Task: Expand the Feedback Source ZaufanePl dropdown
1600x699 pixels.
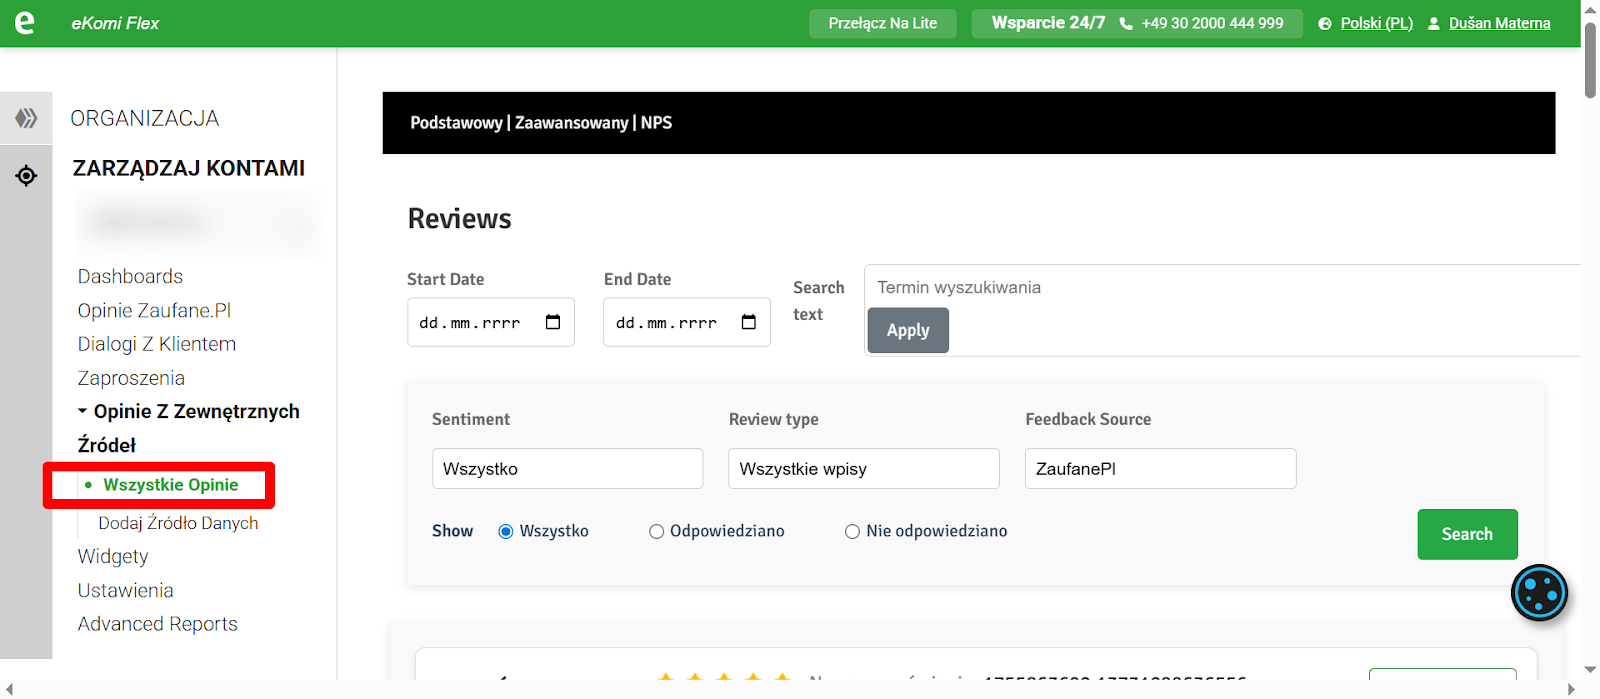Action: pyautogui.click(x=1160, y=469)
